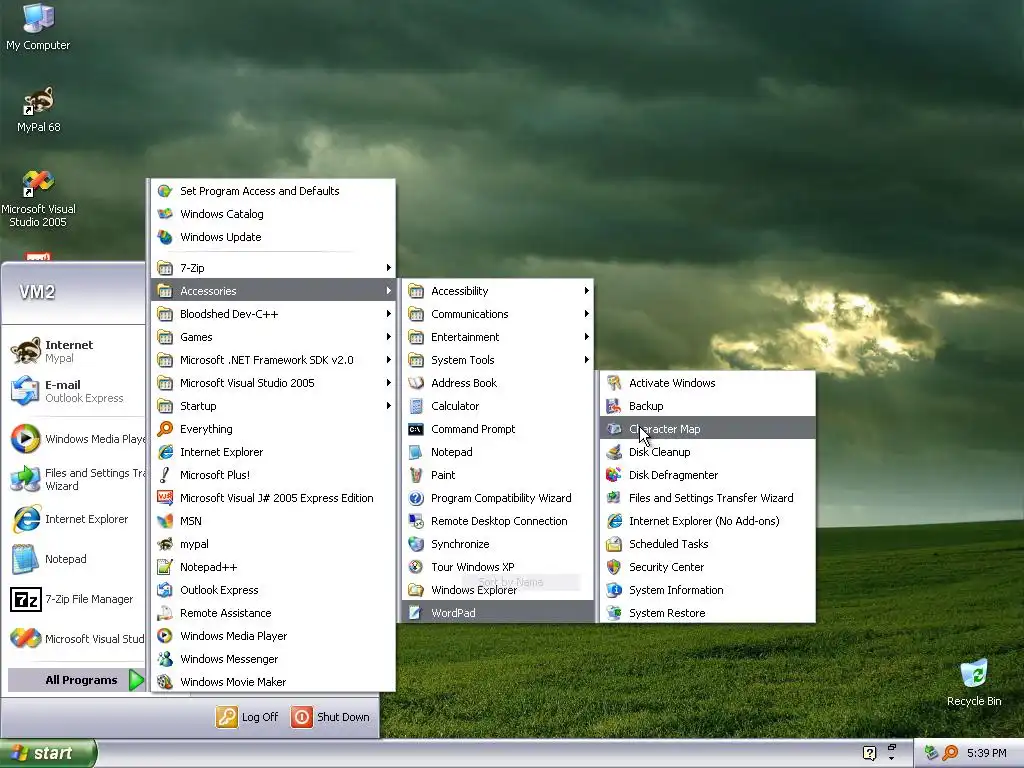Open Notepad++ icon
Viewport: 1024px width, 768px height.
(x=165, y=567)
